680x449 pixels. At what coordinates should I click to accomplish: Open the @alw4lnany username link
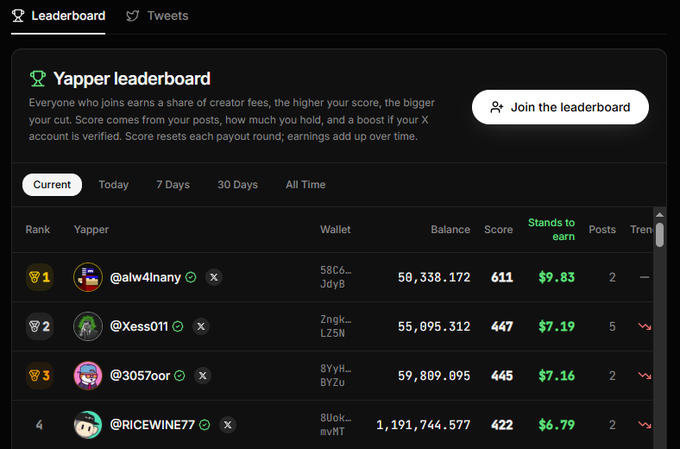[145, 278]
